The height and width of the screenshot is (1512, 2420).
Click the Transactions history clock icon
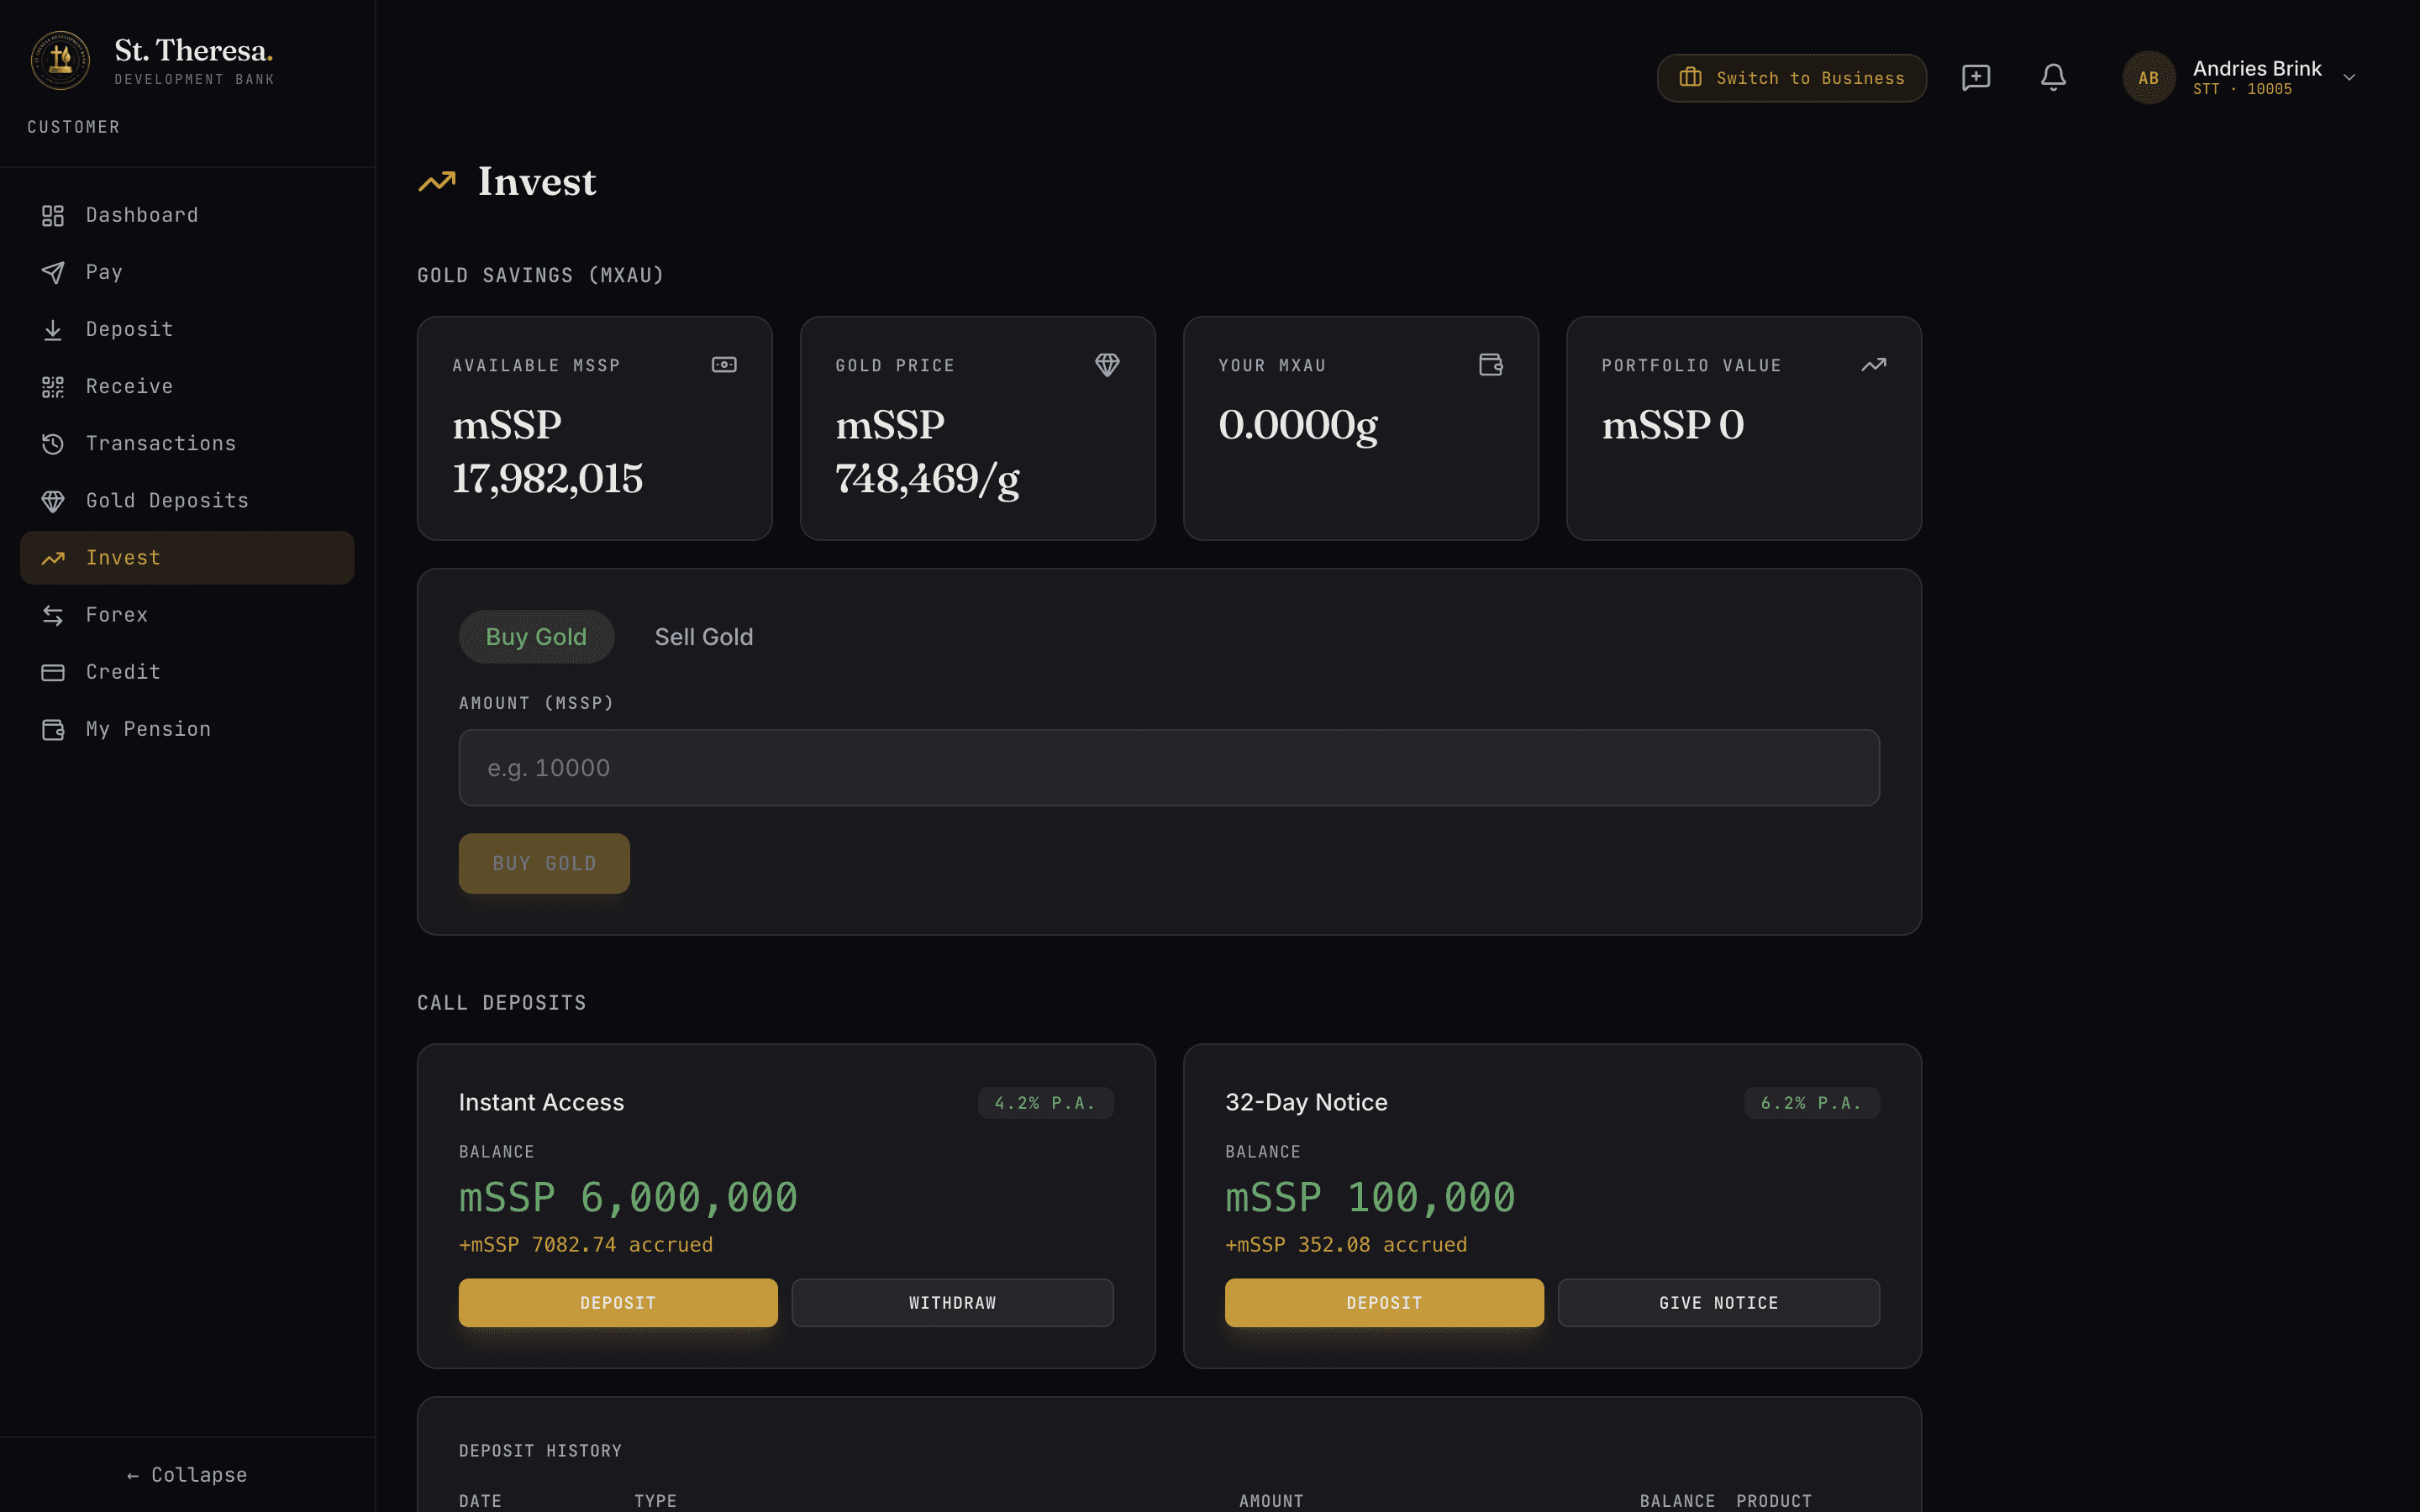click(x=53, y=444)
